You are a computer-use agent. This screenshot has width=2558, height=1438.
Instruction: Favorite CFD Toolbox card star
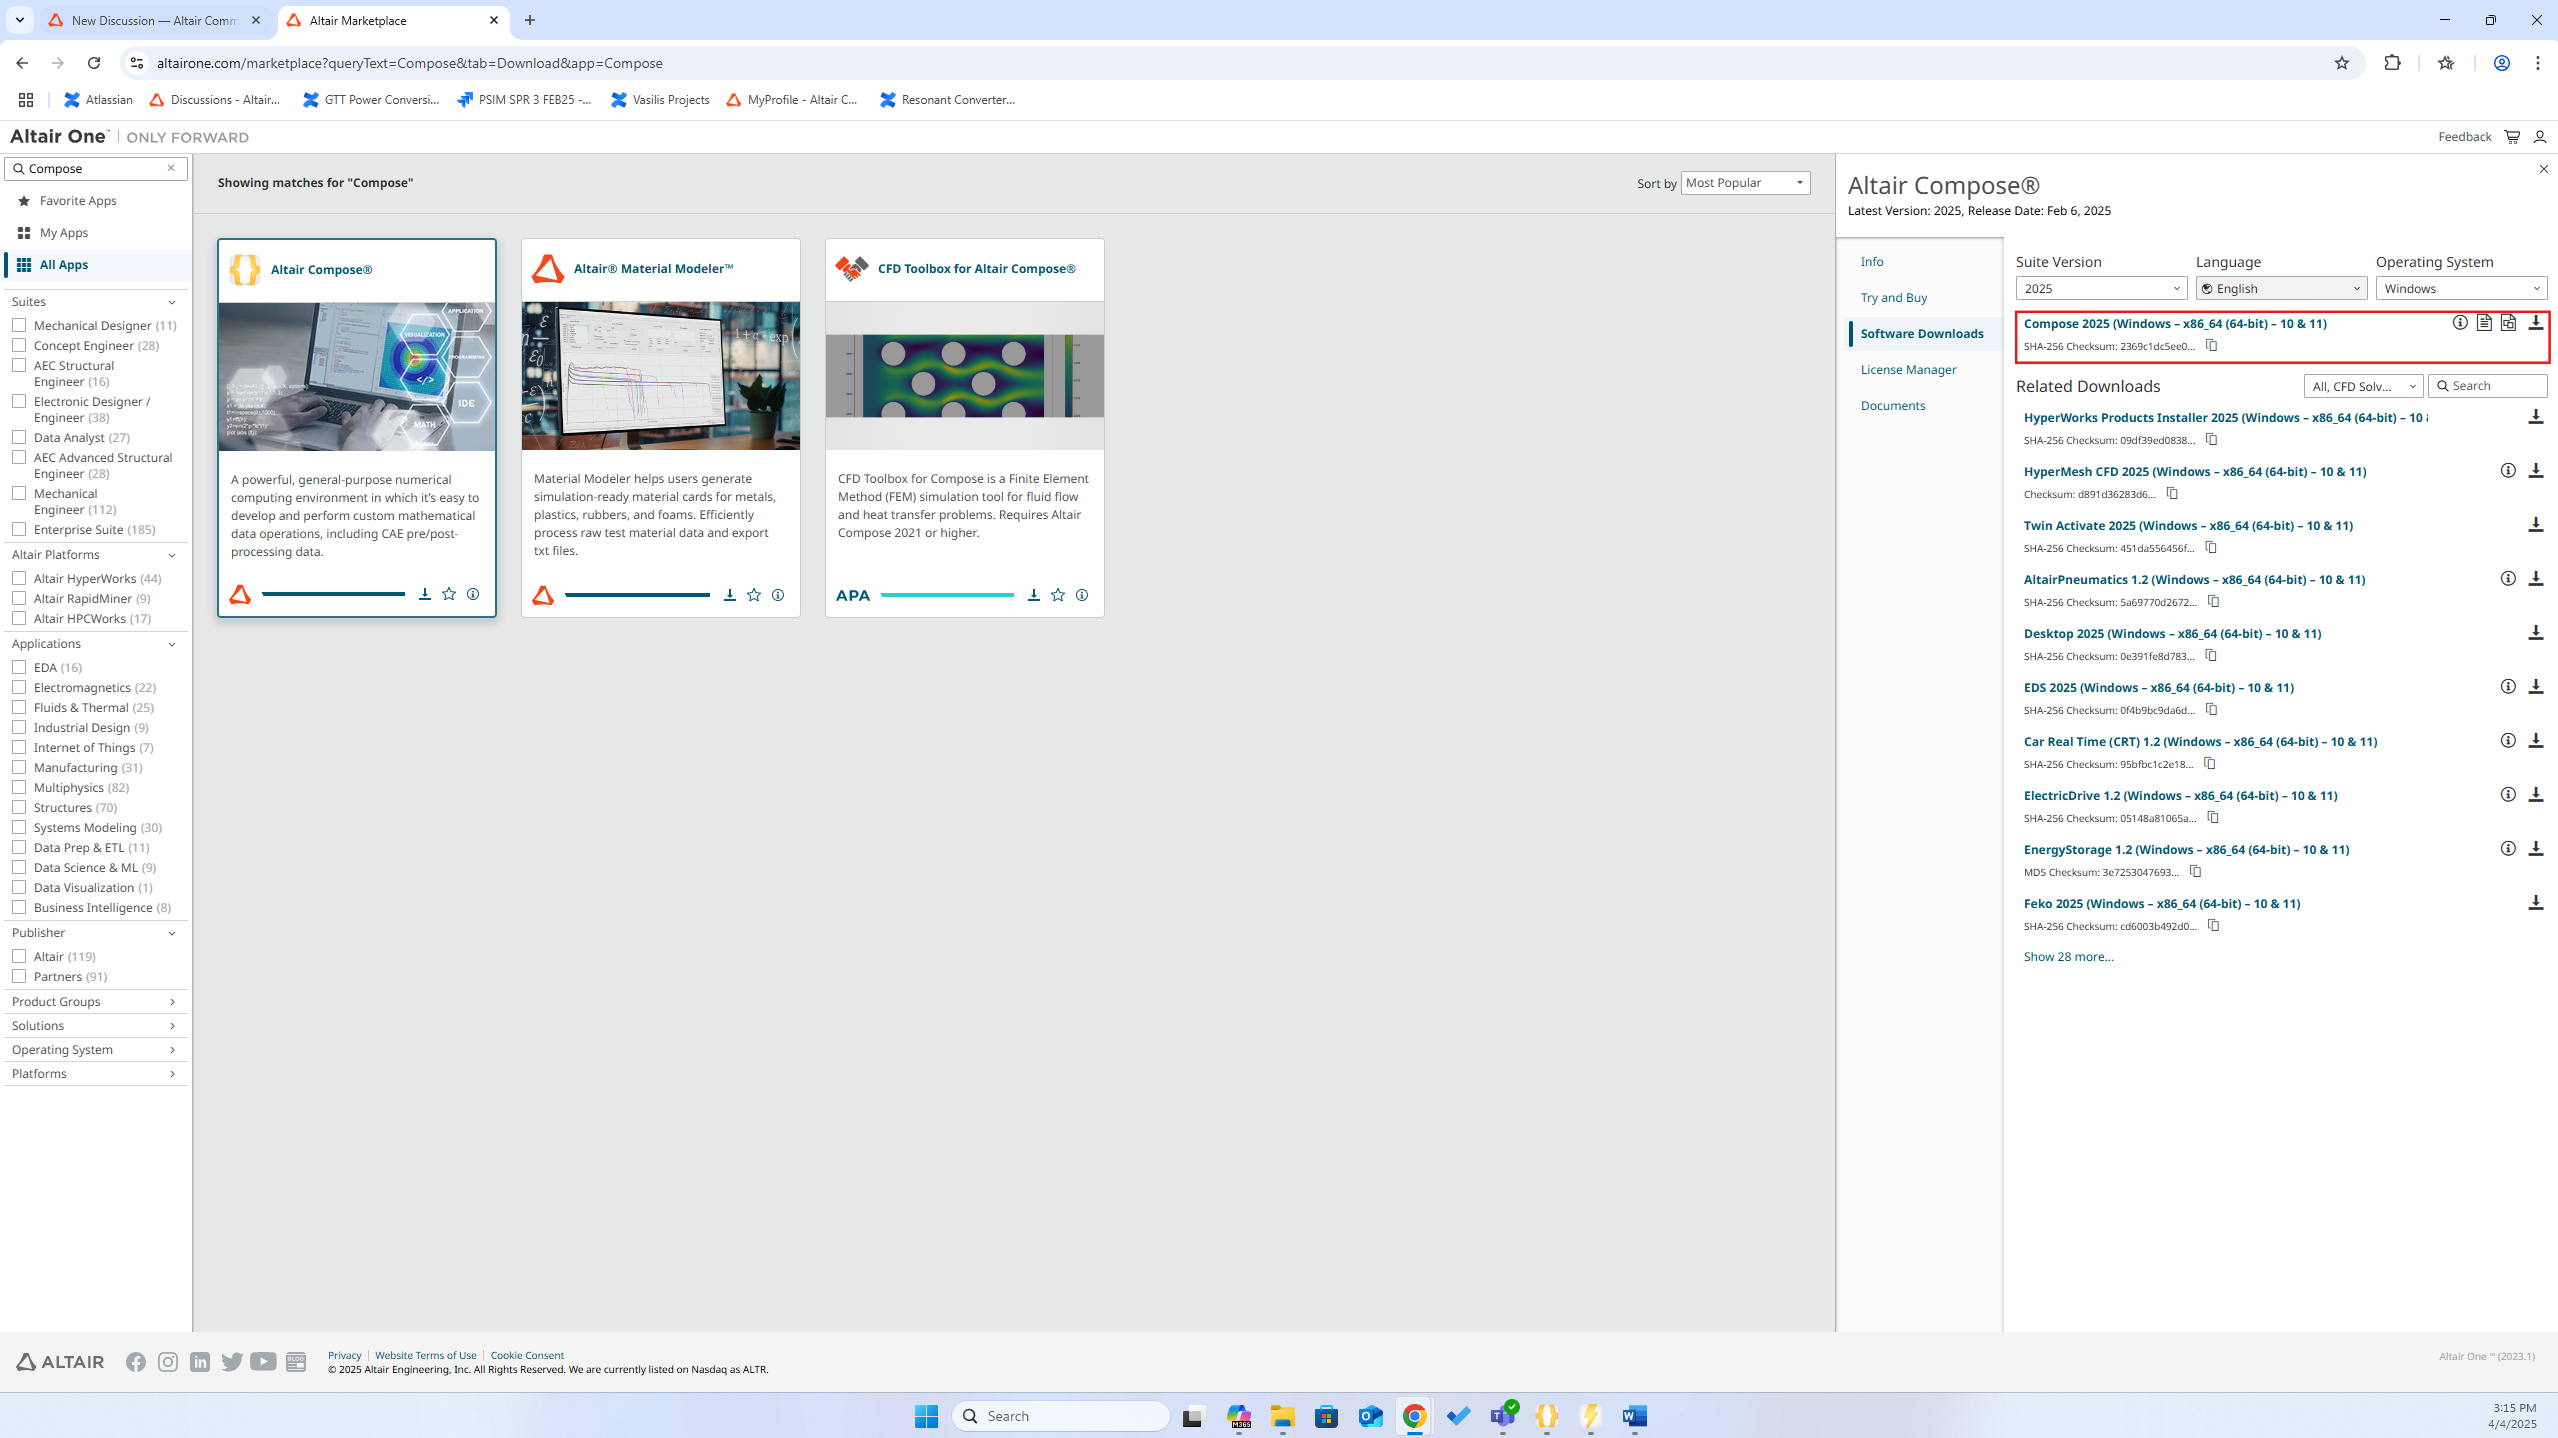[x=1058, y=595]
